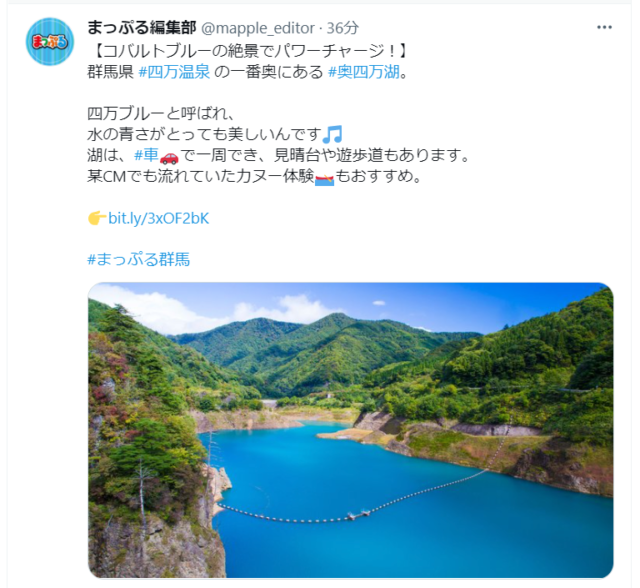Open the まっぷる編集部 display name
Viewport: 640px width, 588px height.
142,28
